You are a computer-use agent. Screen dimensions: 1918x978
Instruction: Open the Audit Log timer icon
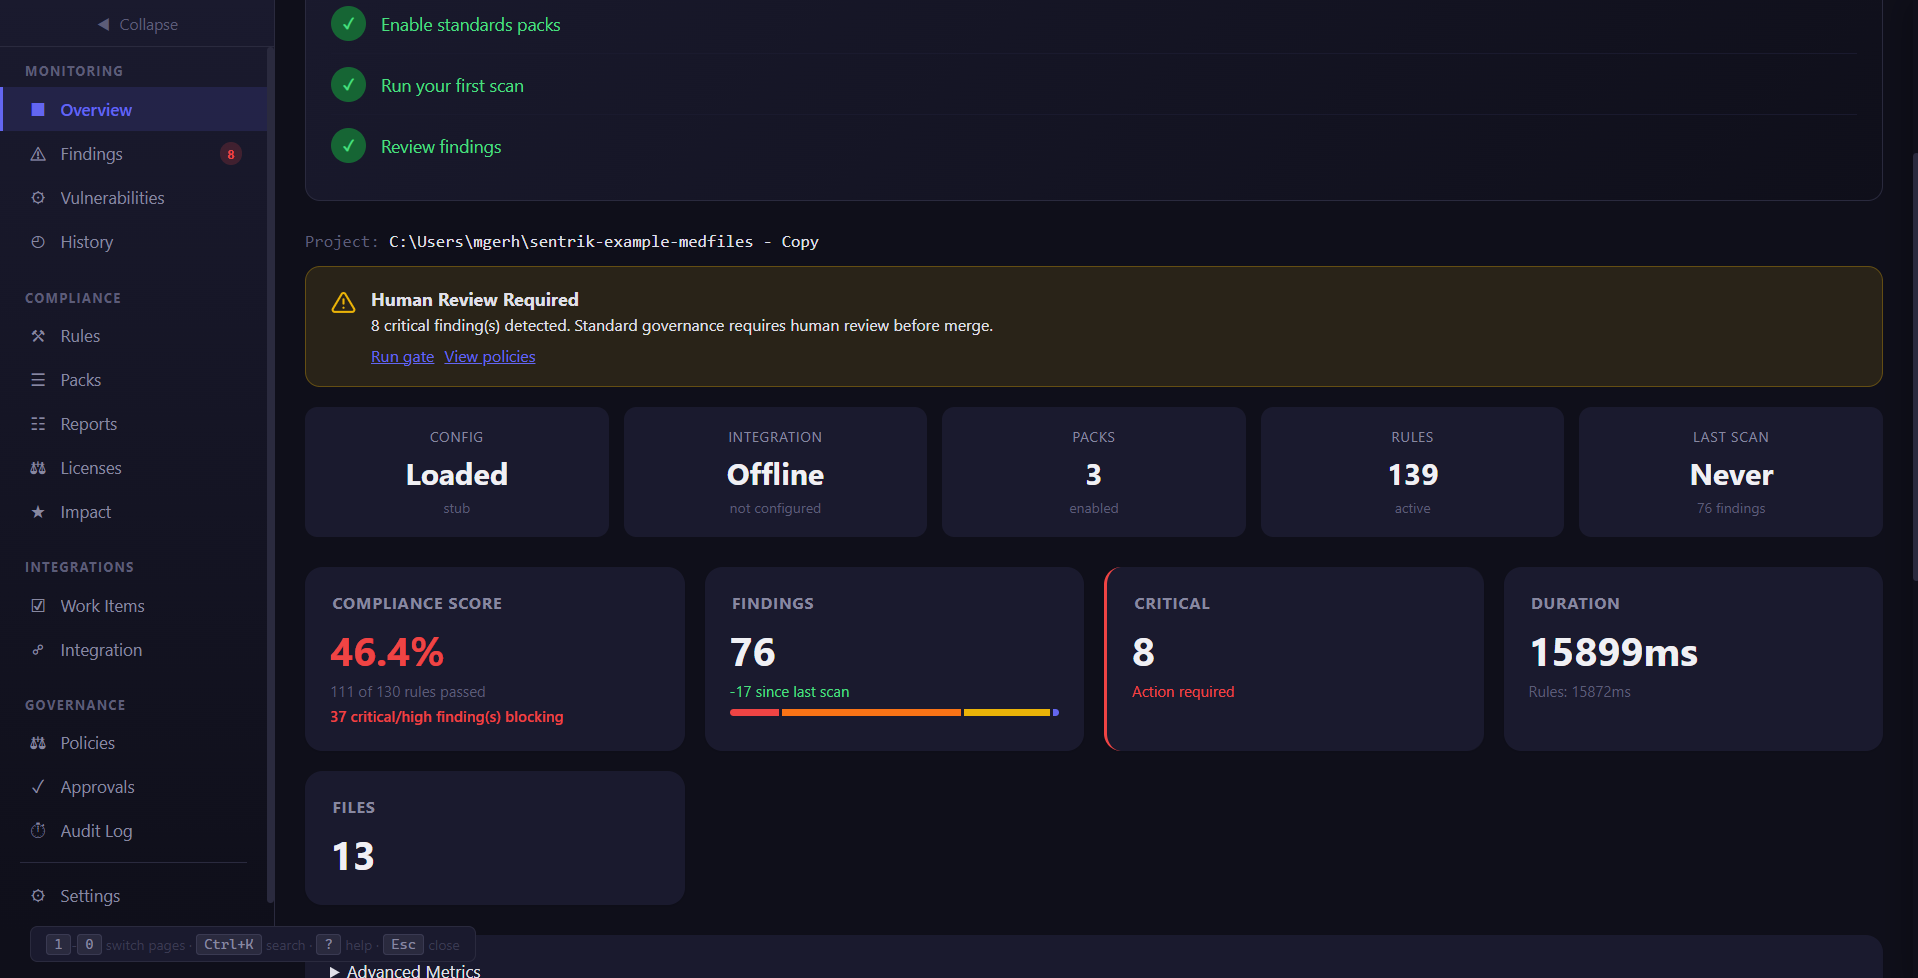point(37,830)
